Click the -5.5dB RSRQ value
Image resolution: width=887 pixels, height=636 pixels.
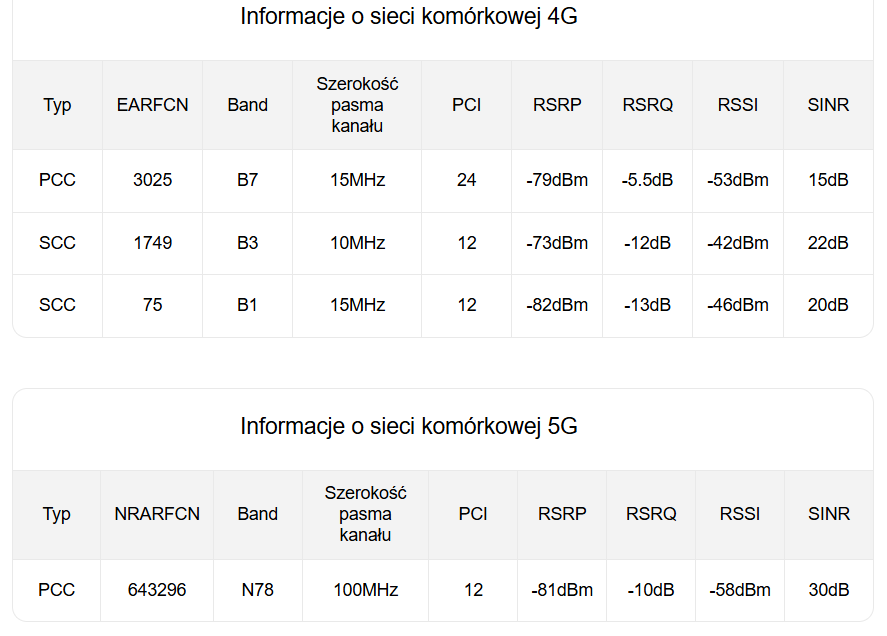point(647,181)
